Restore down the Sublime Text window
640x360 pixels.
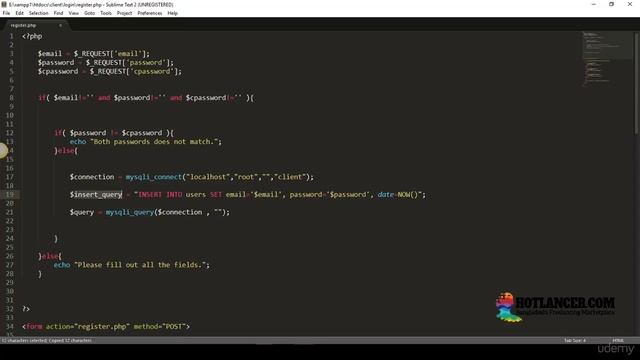point(611,4)
